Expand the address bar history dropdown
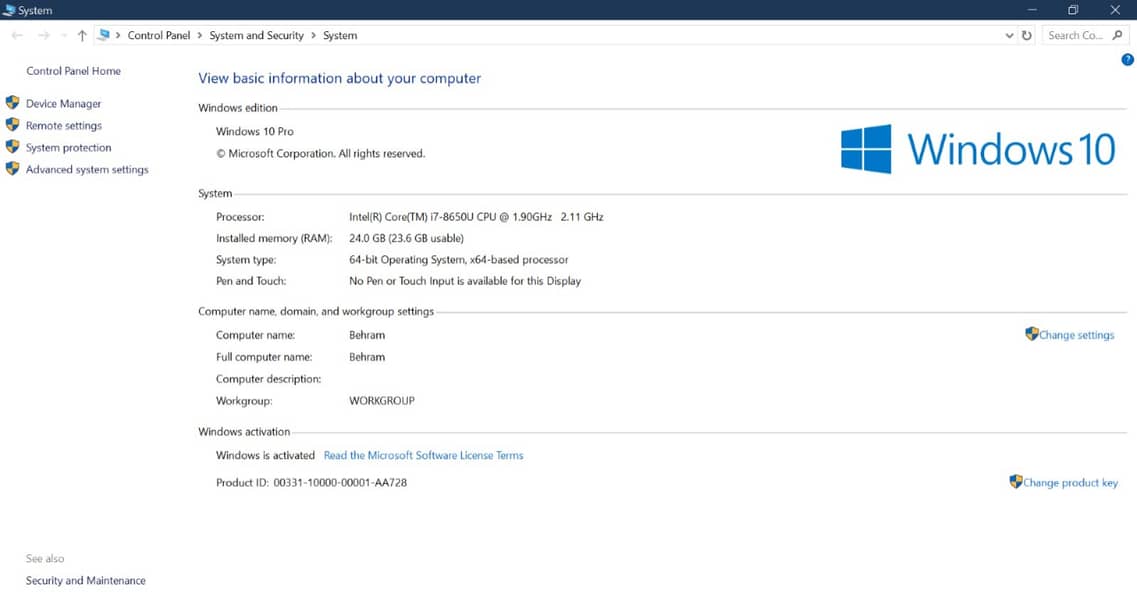Viewport: 1137px width, 600px height. click(1009, 35)
